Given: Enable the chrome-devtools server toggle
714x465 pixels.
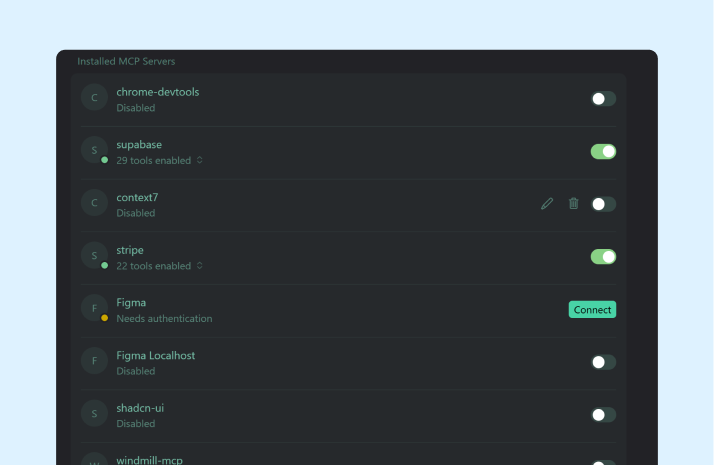Looking at the screenshot, I should tap(603, 99).
